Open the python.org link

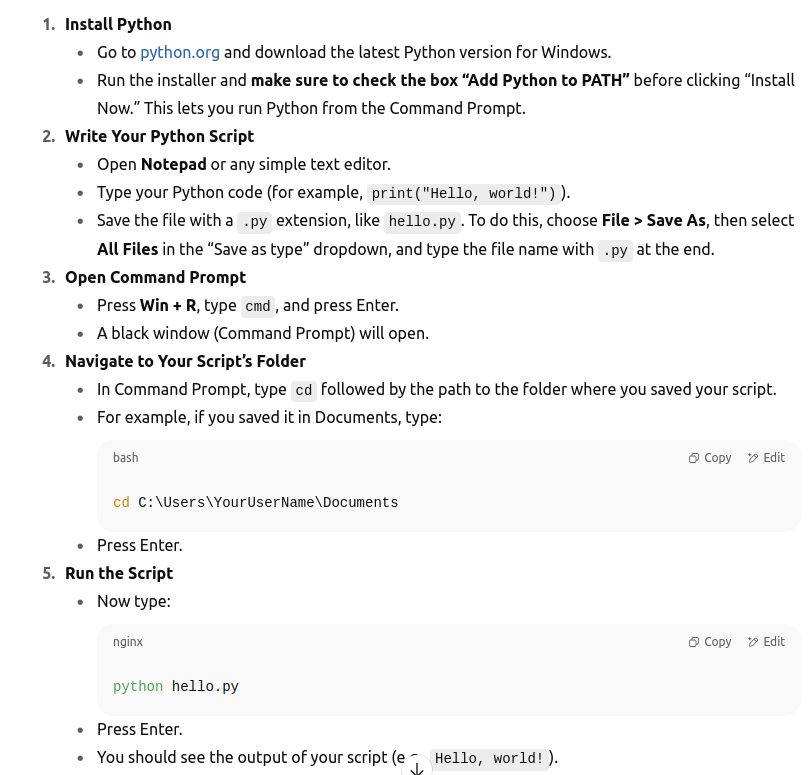click(x=180, y=52)
